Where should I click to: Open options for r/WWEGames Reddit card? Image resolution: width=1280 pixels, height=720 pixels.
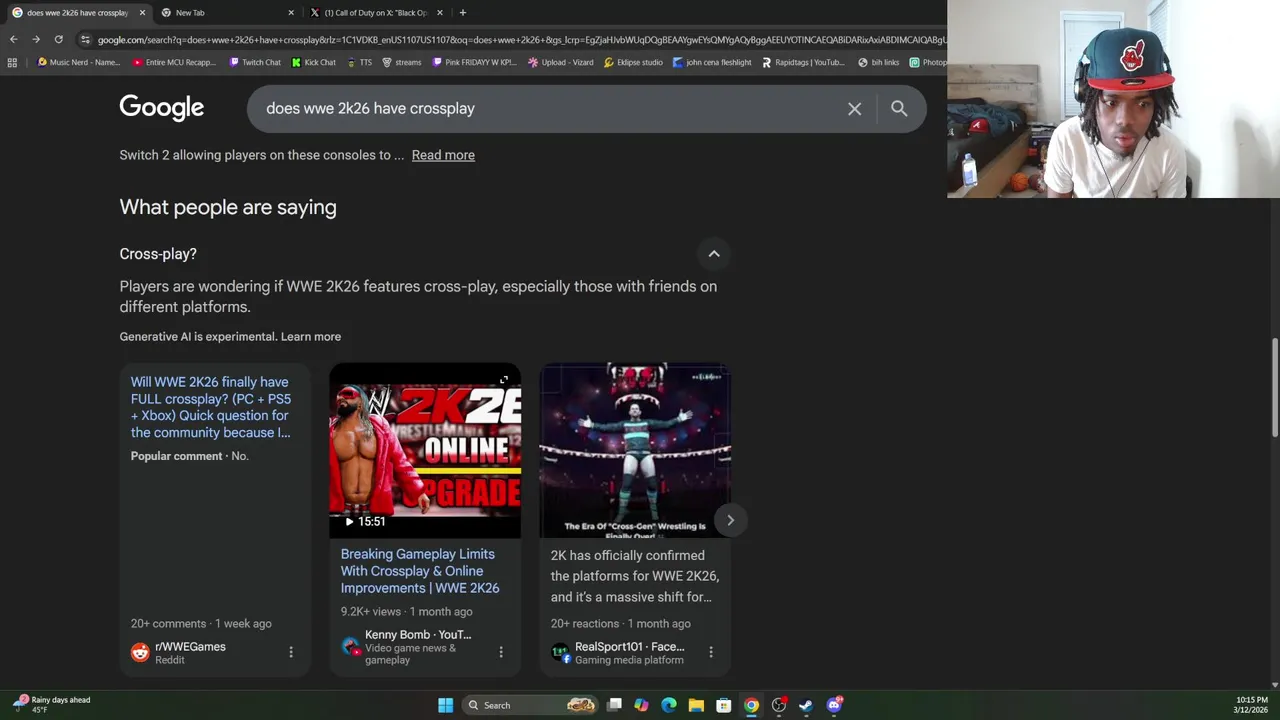point(291,652)
